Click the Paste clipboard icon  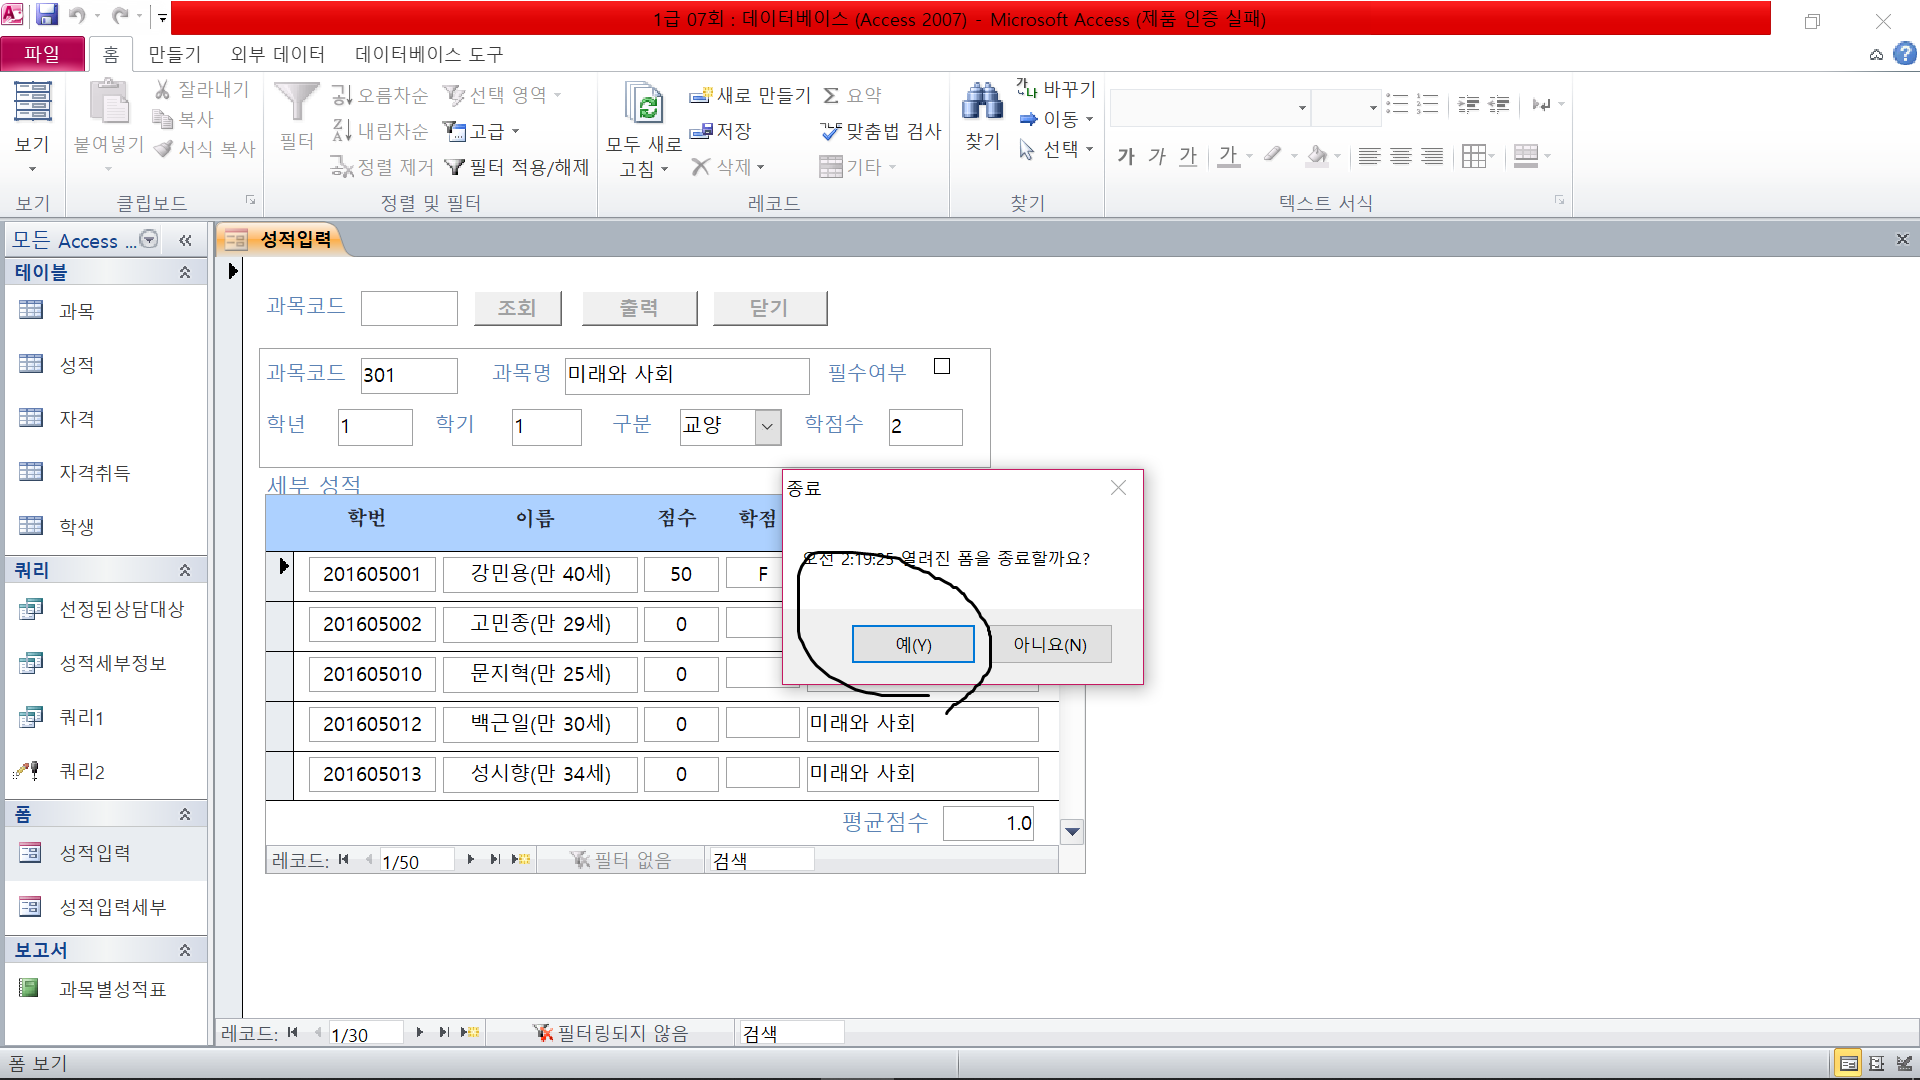(x=109, y=103)
